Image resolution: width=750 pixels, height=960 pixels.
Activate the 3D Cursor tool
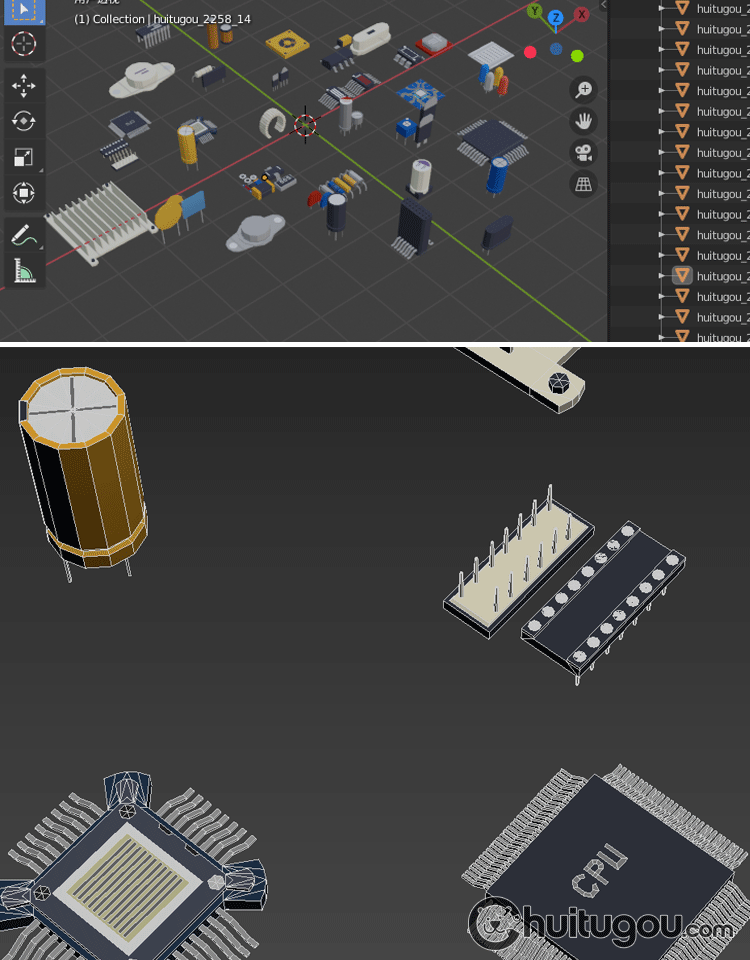23,44
